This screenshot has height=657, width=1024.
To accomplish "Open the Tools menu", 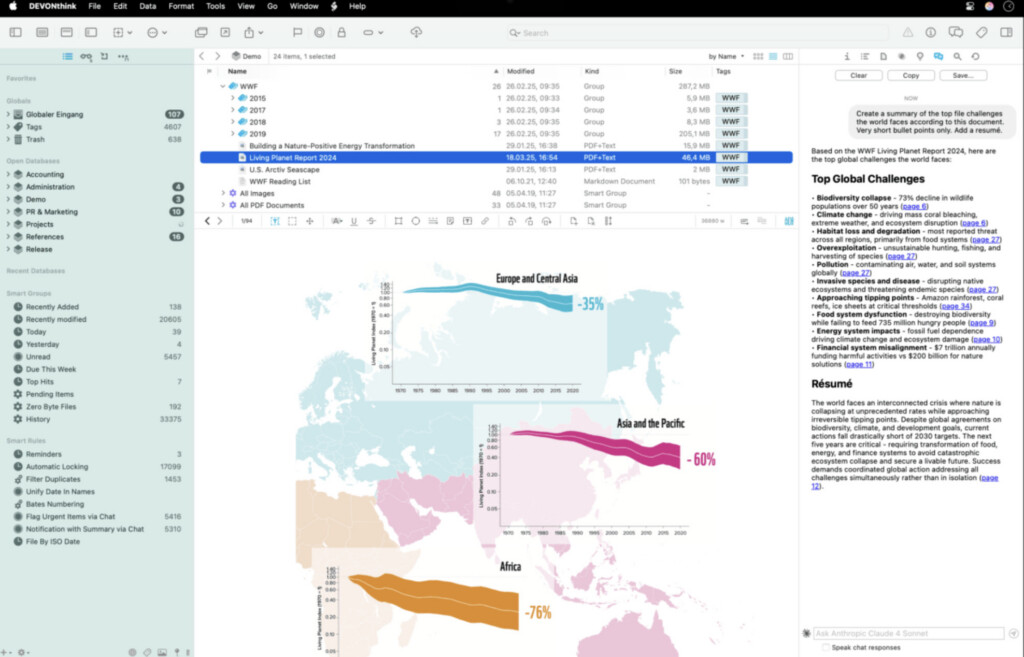I will (x=215, y=7).
